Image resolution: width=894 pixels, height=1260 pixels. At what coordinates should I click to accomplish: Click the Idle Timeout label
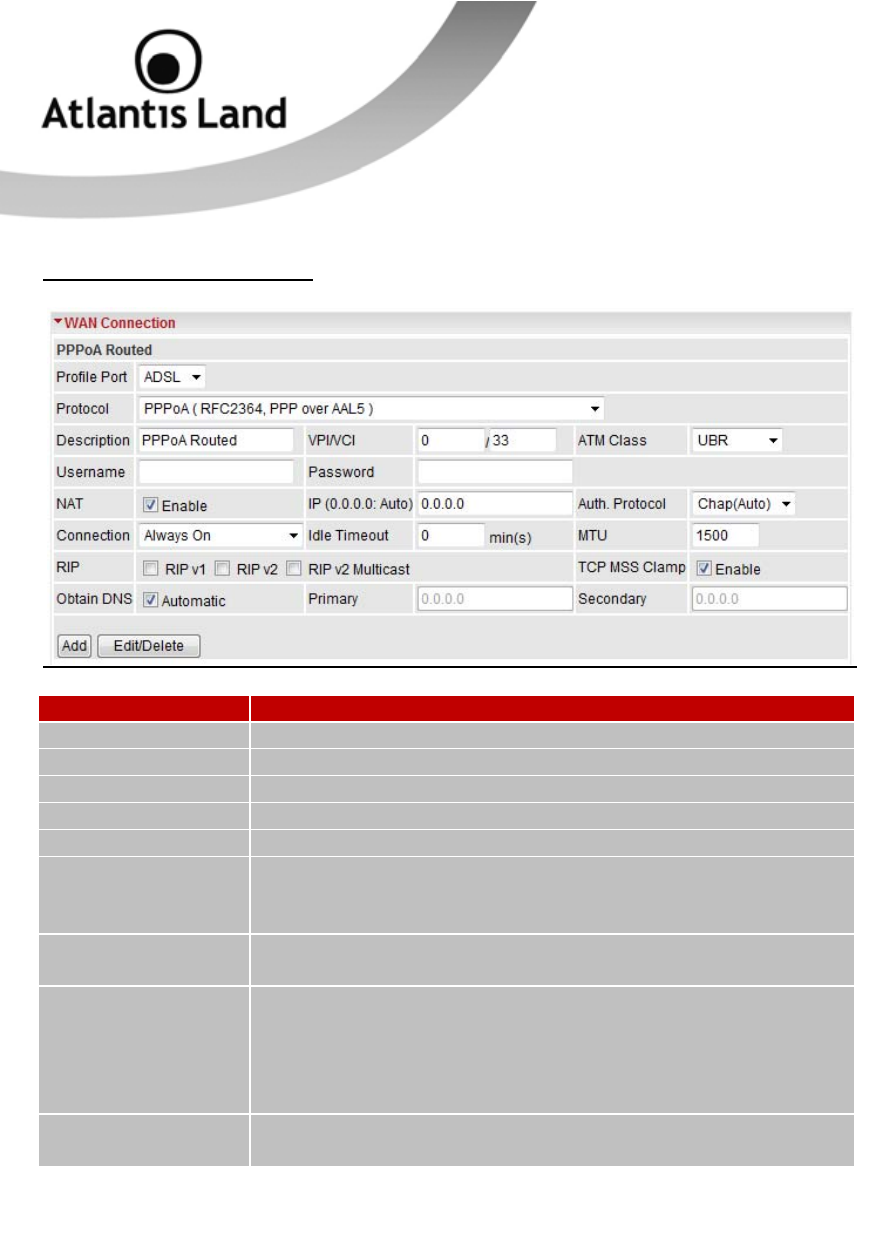[x=348, y=535]
